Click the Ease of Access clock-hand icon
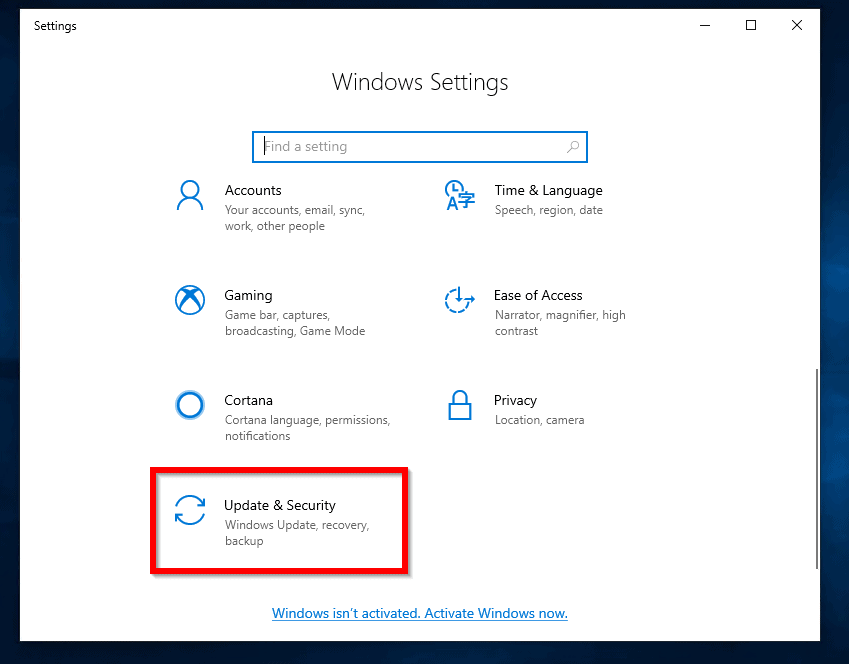Viewport: 849px width, 664px height. [x=460, y=301]
